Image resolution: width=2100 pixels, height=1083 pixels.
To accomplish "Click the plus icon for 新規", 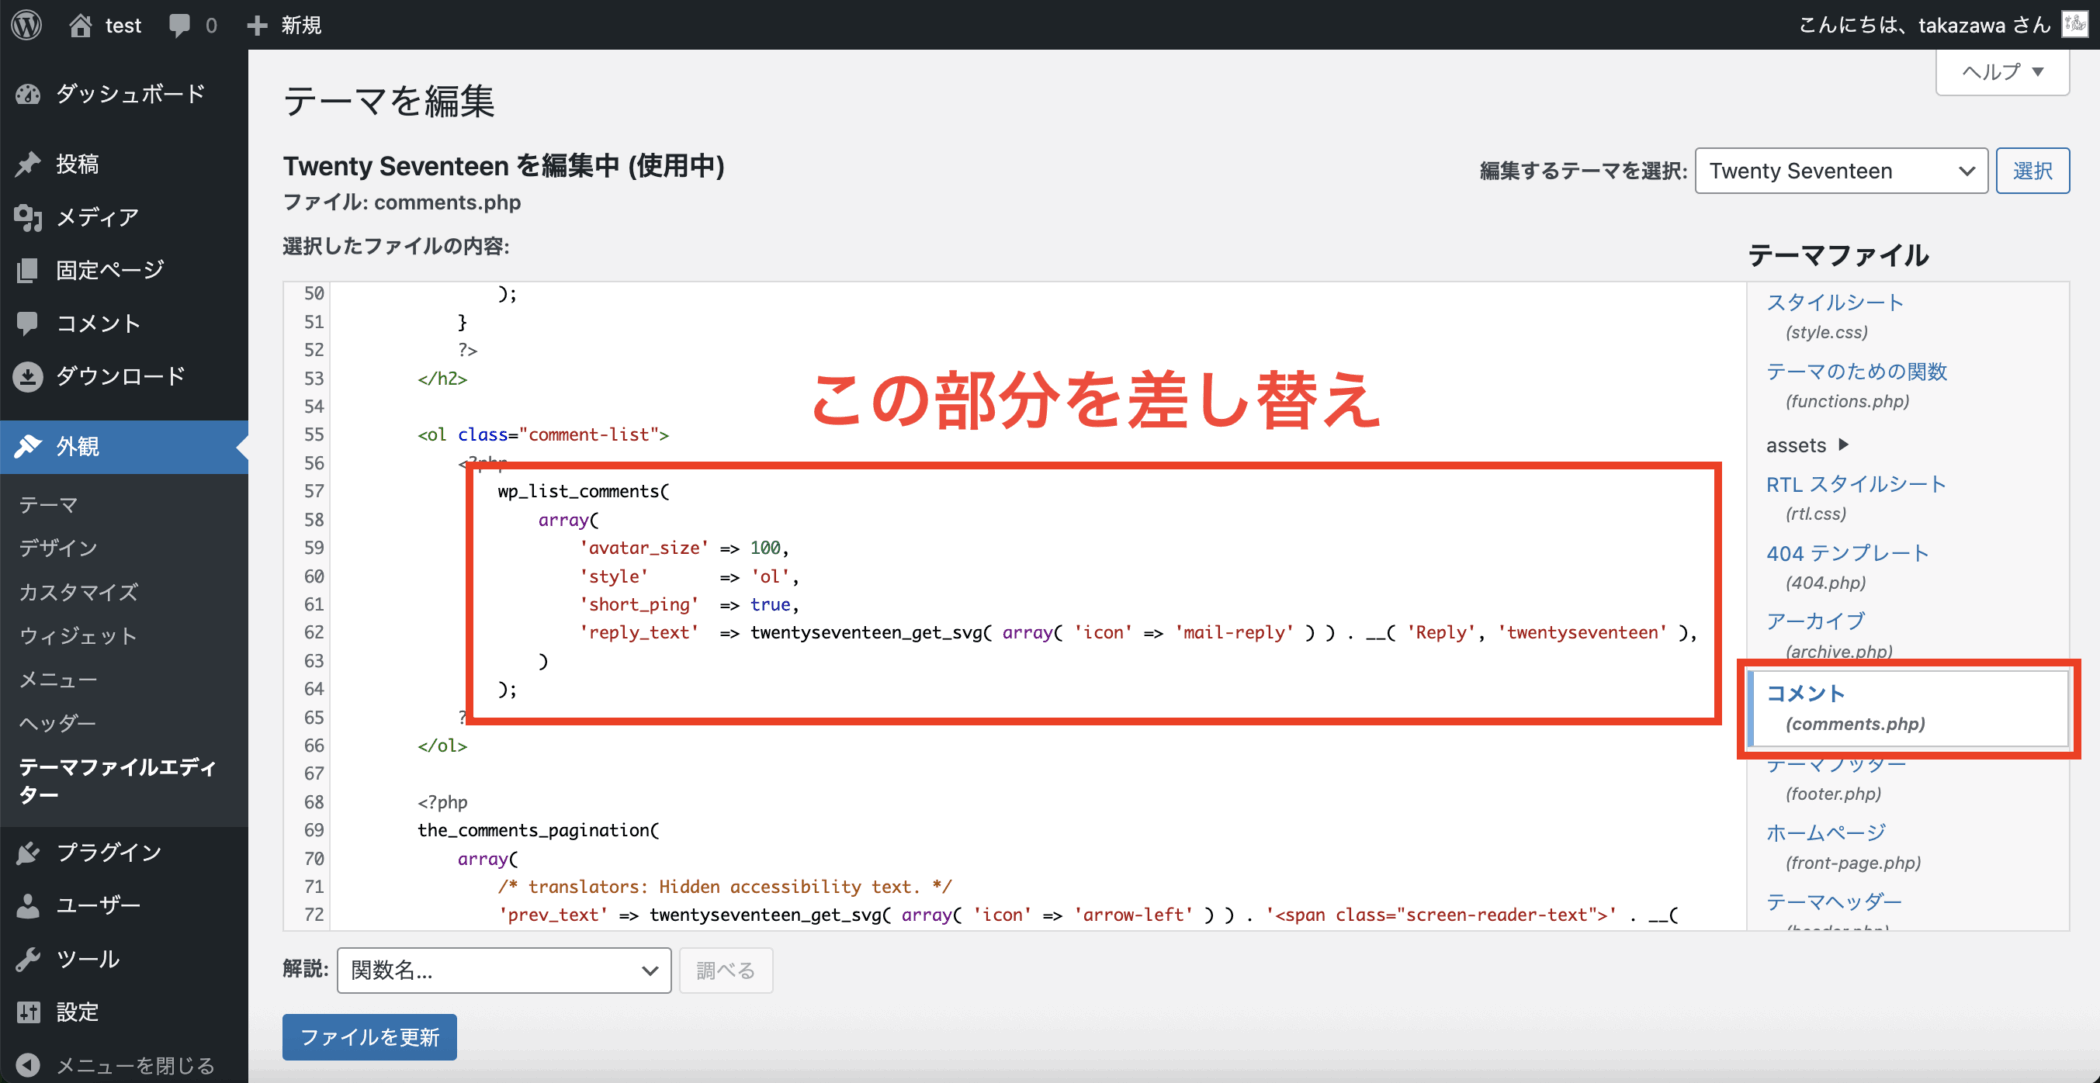I will point(257,25).
